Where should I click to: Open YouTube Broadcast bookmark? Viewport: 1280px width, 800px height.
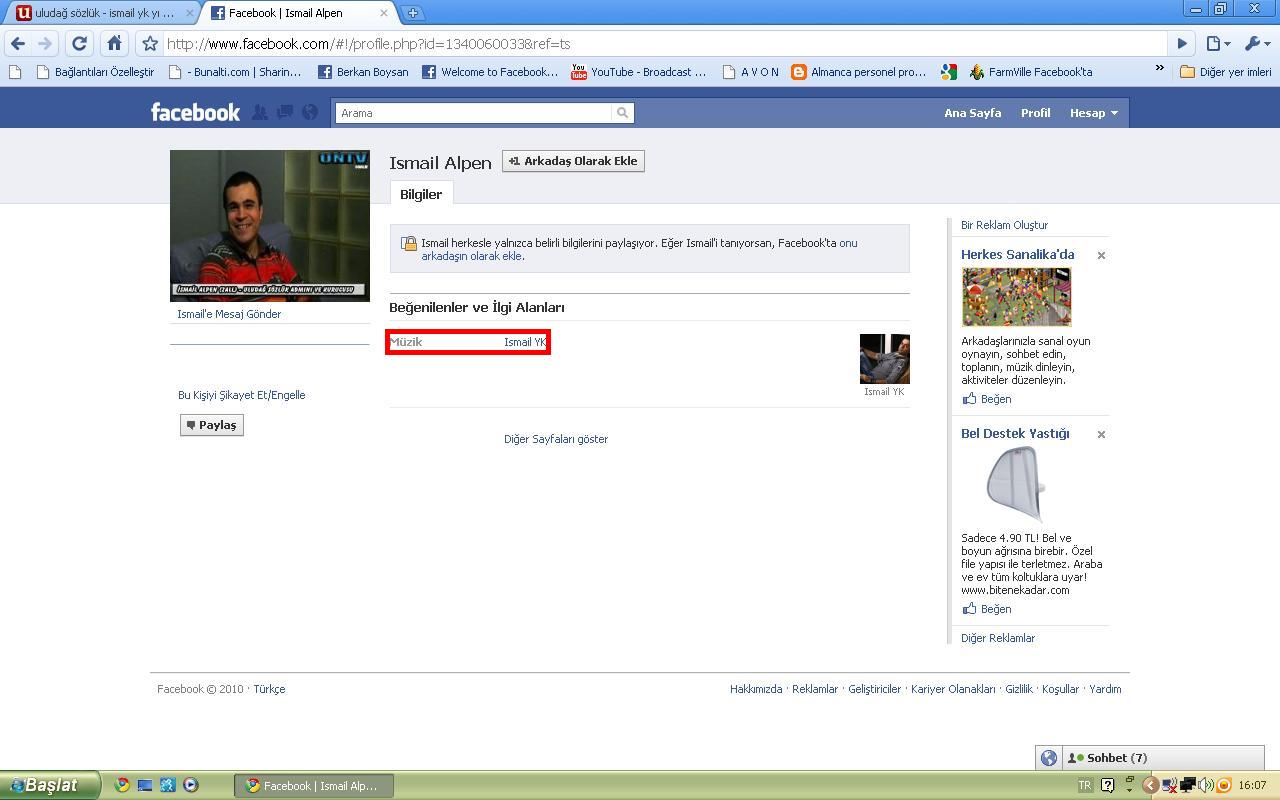point(639,72)
